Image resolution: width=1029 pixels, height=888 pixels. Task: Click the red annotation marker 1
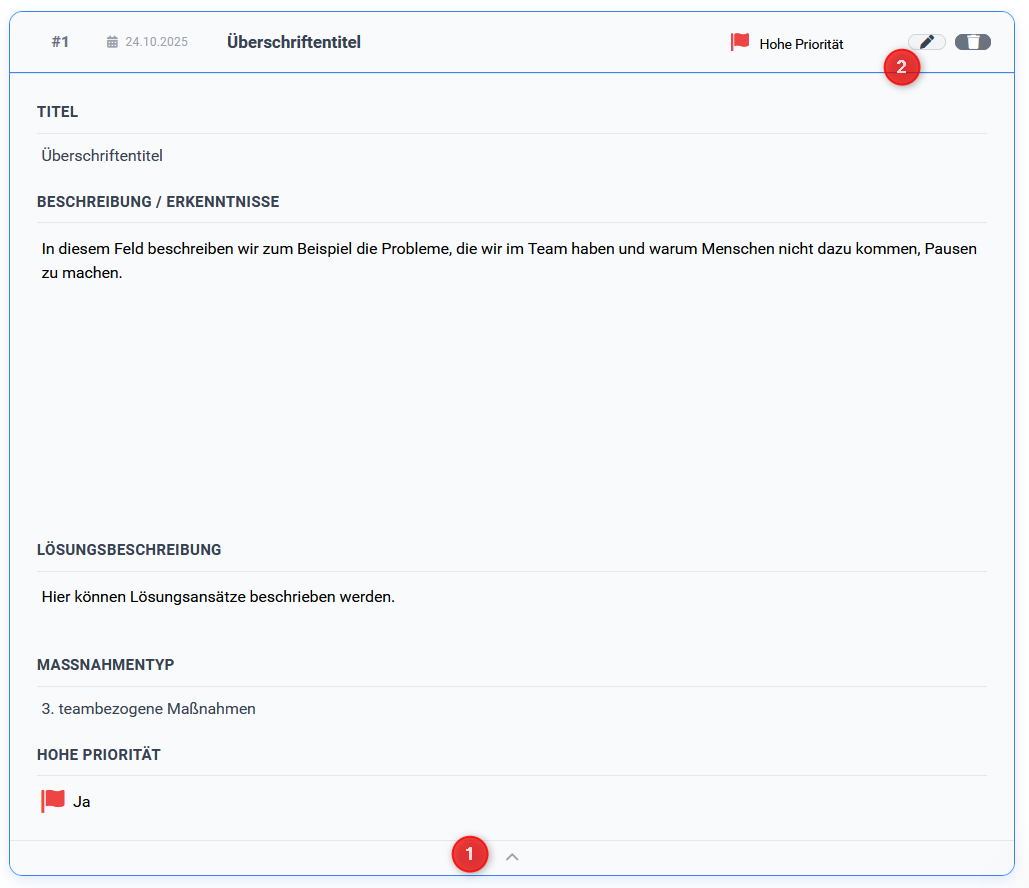pyautogui.click(x=470, y=855)
